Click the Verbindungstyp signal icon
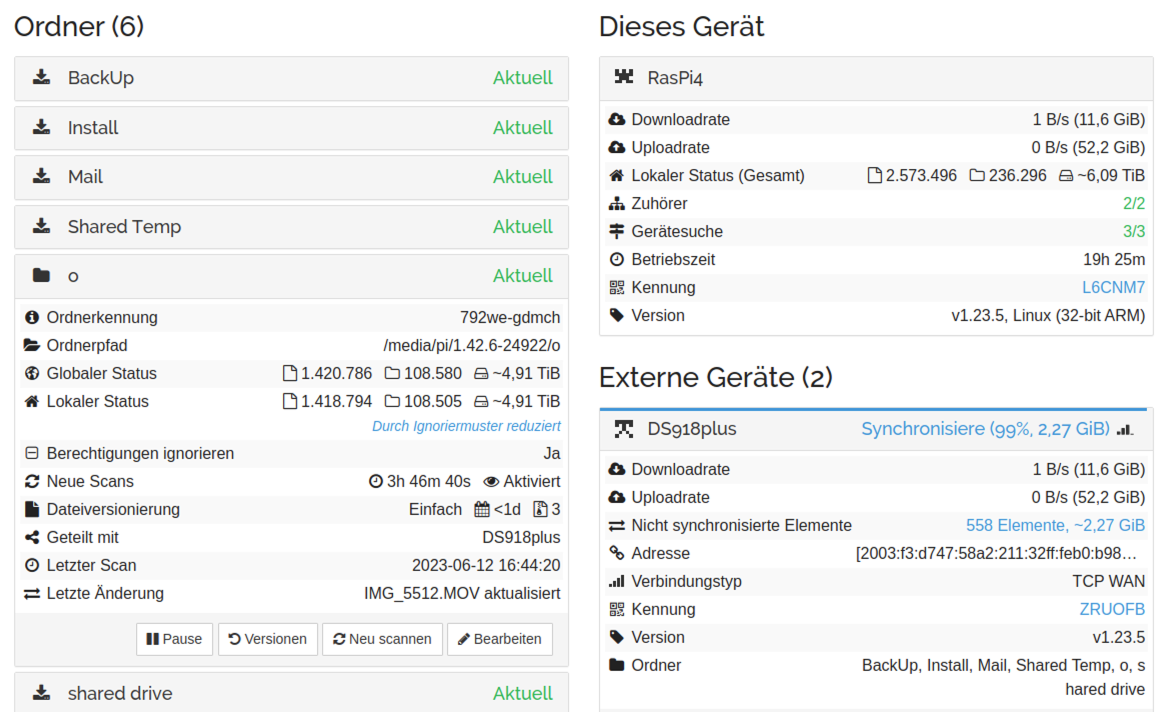1162x712 pixels. pos(617,582)
